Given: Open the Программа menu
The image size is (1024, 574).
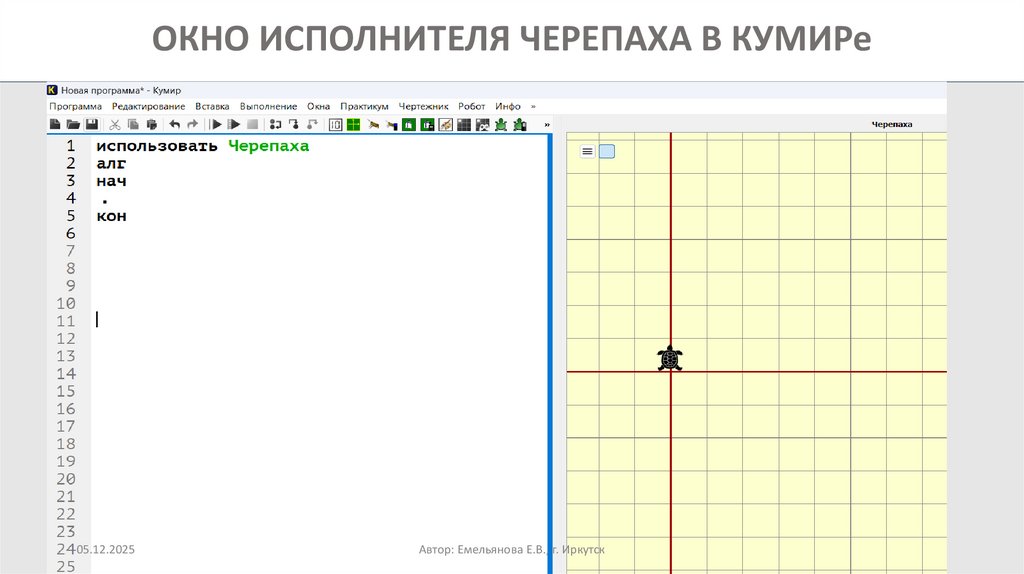Looking at the screenshot, I should click(x=76, y=106).
